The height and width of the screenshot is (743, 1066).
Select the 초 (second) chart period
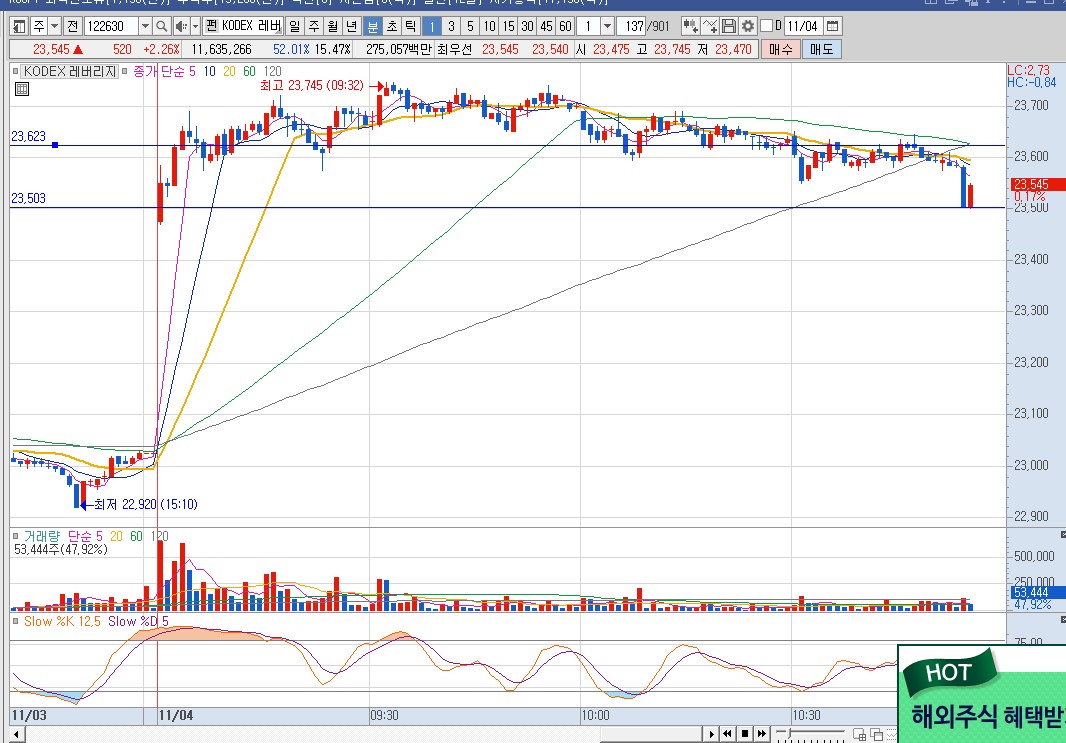392,27
